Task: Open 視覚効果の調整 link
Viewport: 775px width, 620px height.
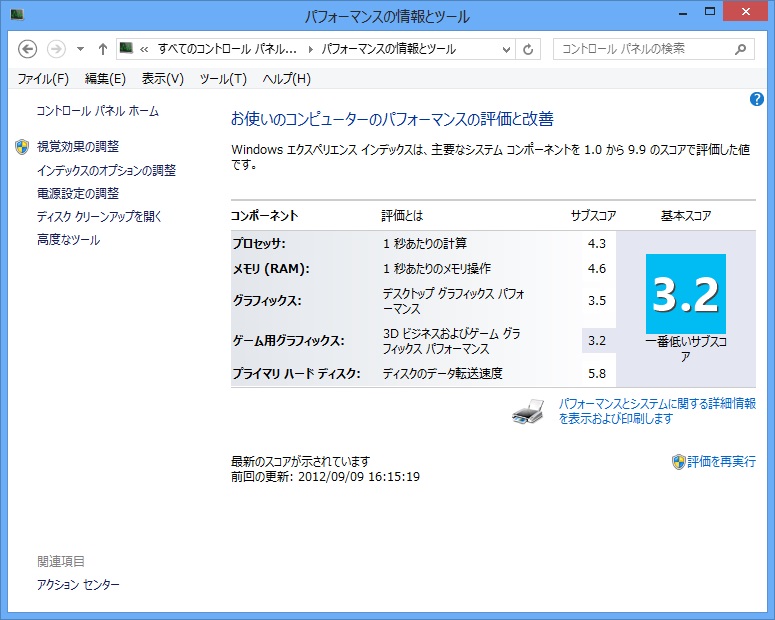Action: [x=78, y=146]
